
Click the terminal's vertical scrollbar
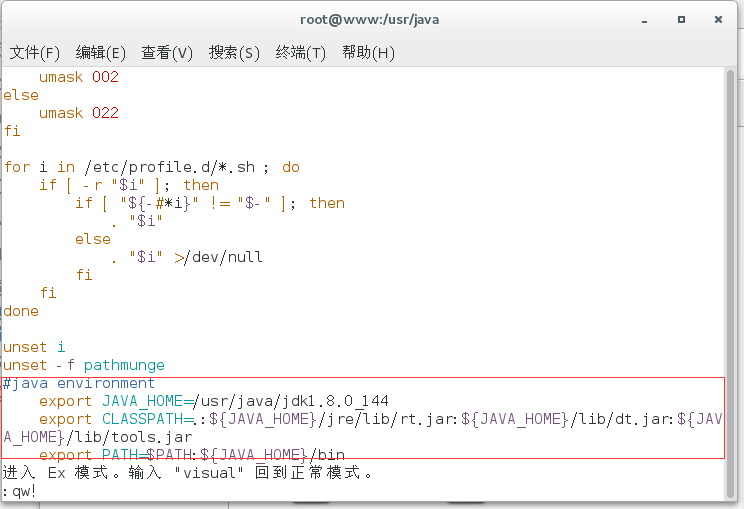[734, 280]
